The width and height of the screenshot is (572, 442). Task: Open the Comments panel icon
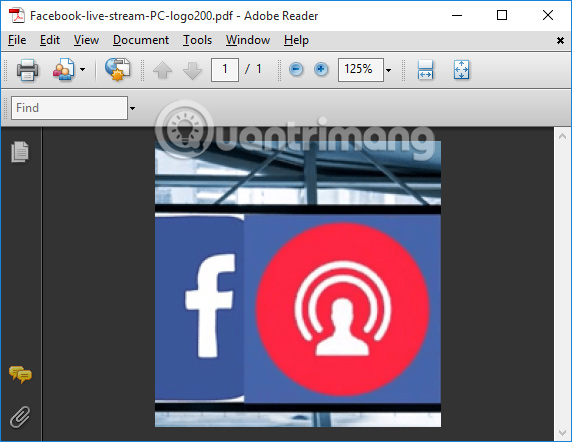click(20, 375)
